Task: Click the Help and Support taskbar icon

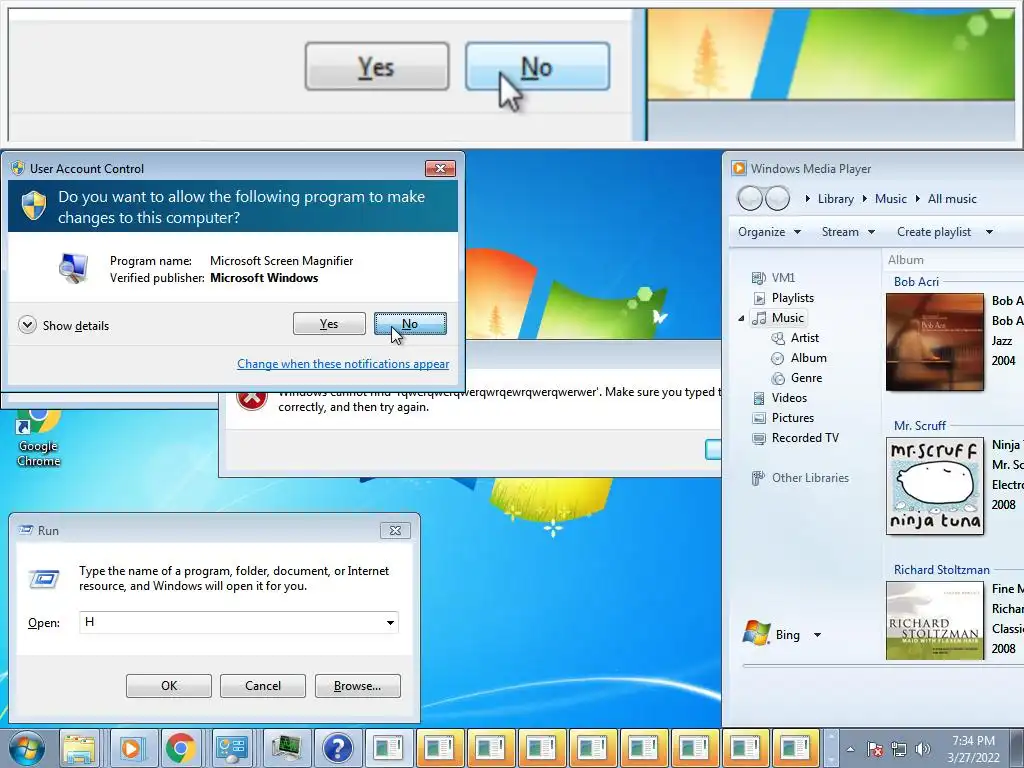Action: pos(337,748)
